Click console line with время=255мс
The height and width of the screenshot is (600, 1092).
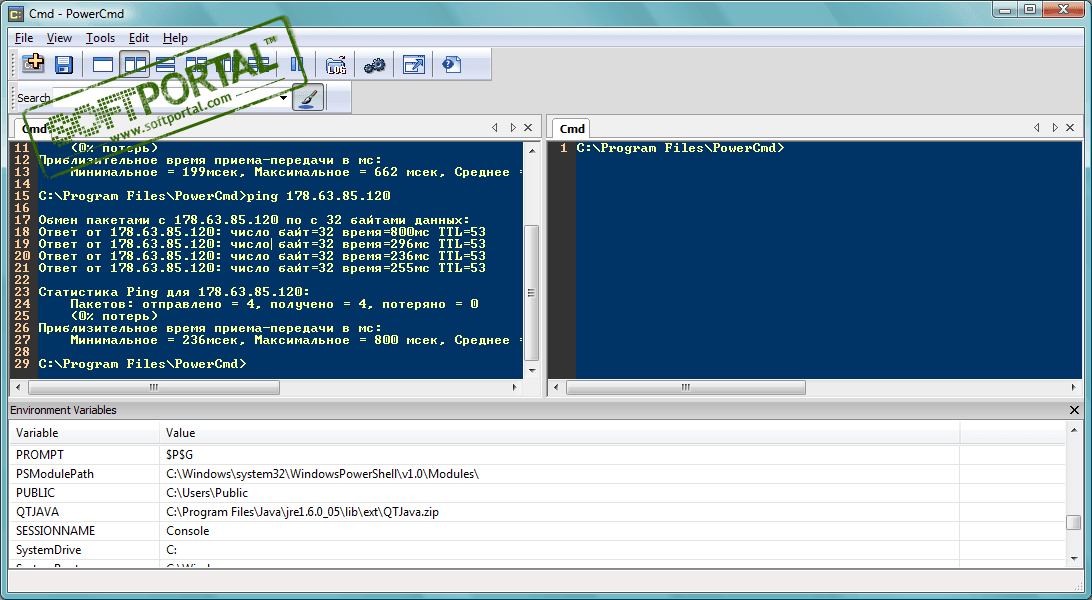click(262, 268)
